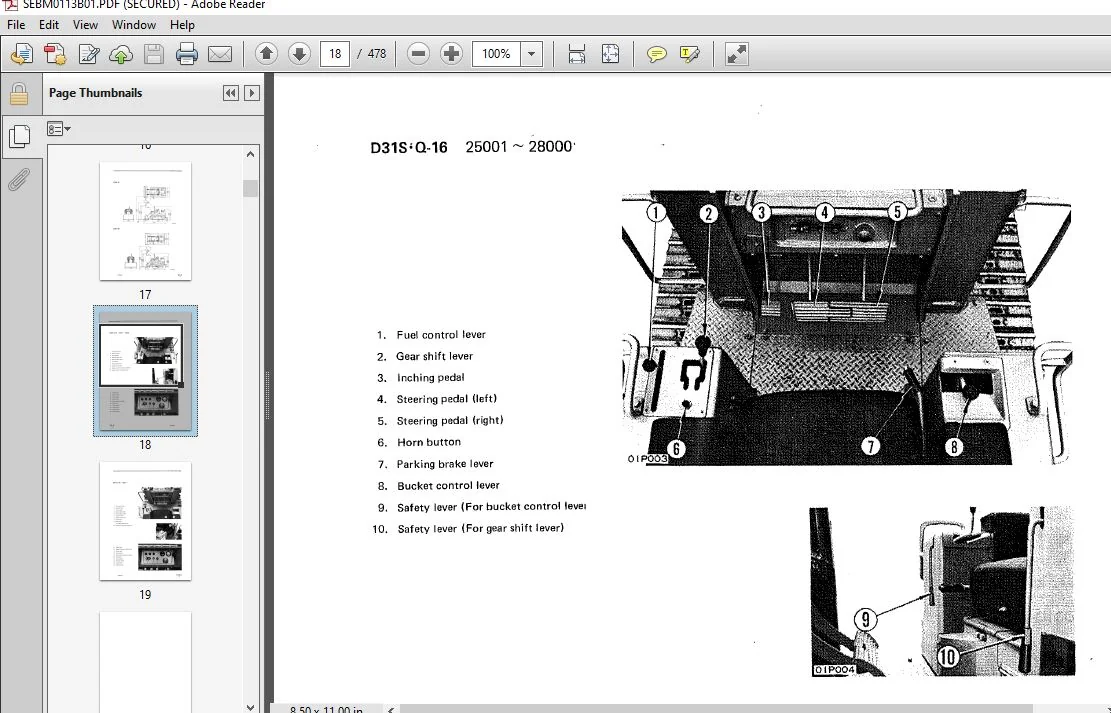Click the 'Bucket control lever' text
This screenshot has height=713, width=1111.
pos(449,485)
